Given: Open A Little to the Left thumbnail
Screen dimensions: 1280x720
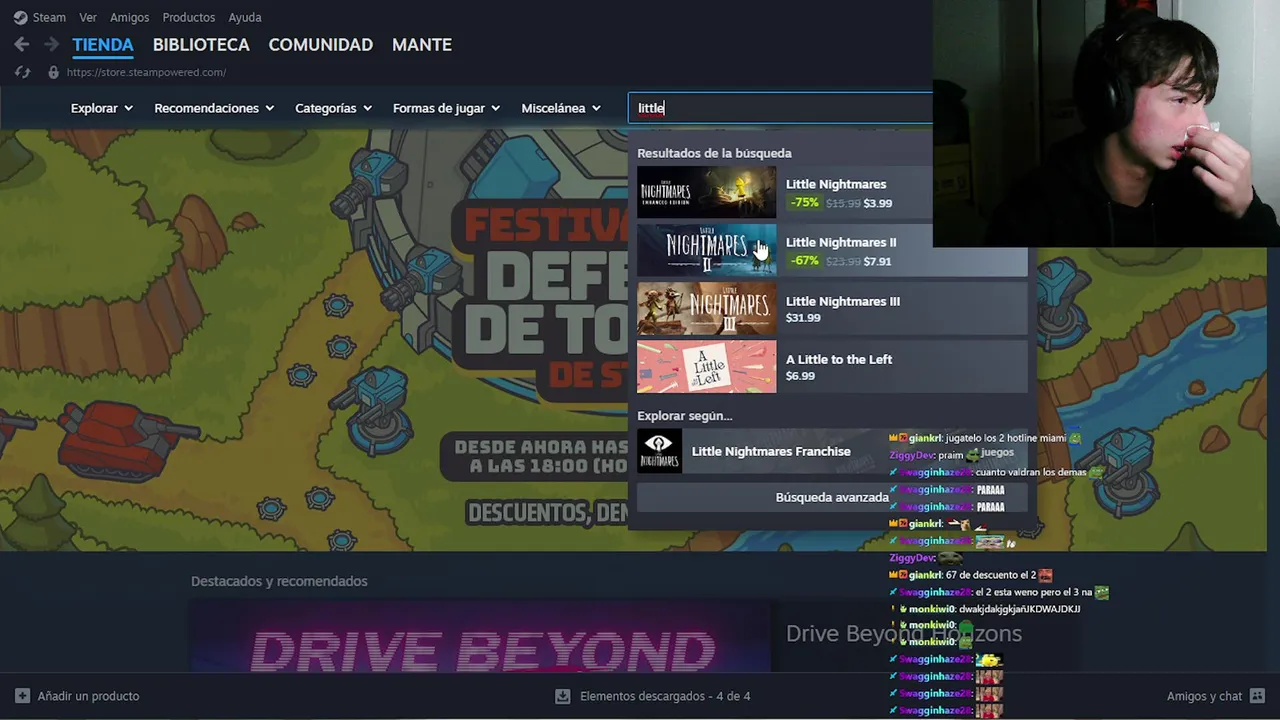Looking at the screenshot, I should point(706,367).
